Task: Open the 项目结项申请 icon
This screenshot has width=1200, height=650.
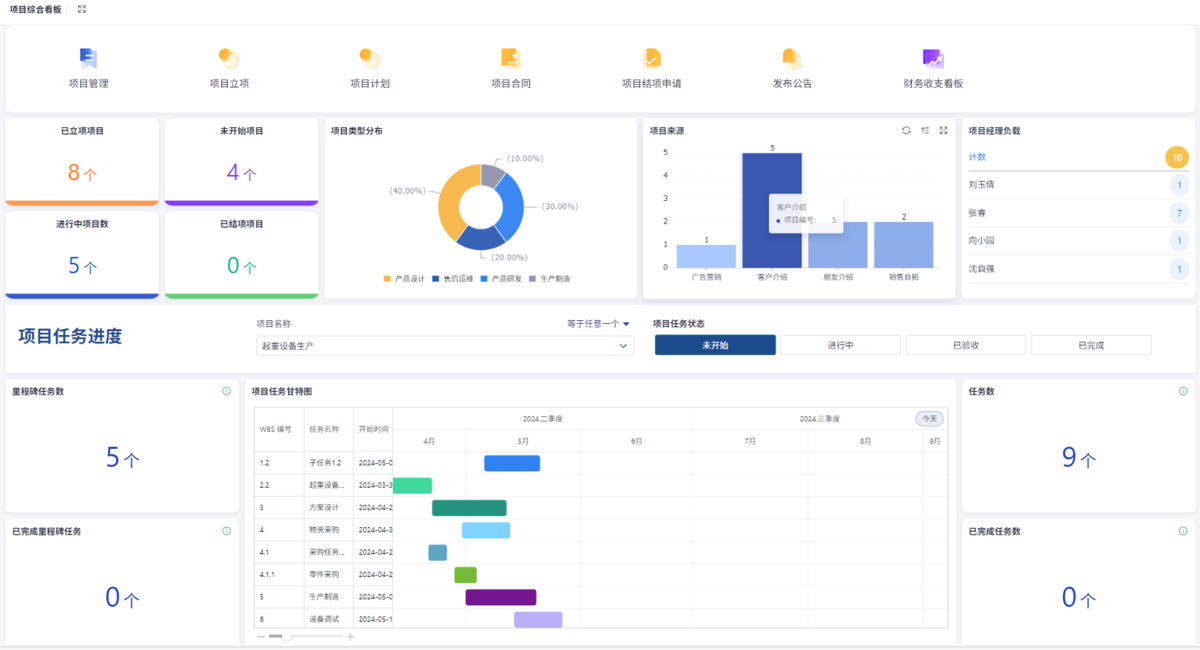Action: click(x=652, y=59)
